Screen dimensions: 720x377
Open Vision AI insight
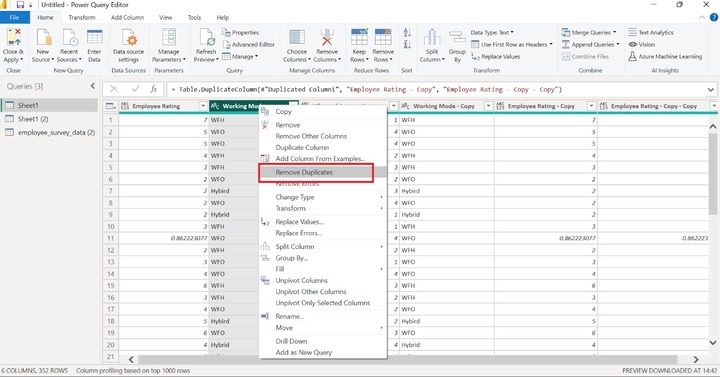(x=641, y=45)
